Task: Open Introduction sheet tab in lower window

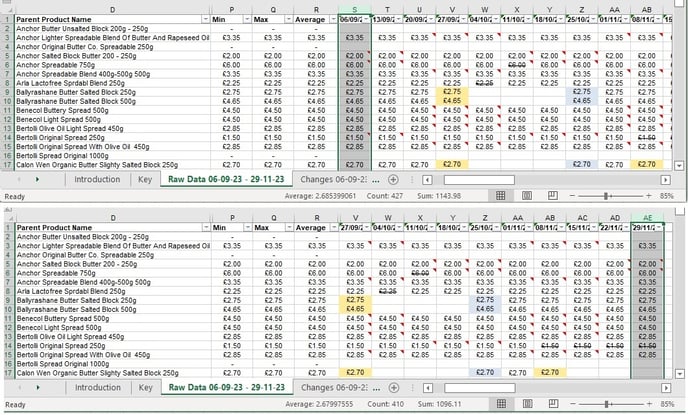Action: coord(97,387)
